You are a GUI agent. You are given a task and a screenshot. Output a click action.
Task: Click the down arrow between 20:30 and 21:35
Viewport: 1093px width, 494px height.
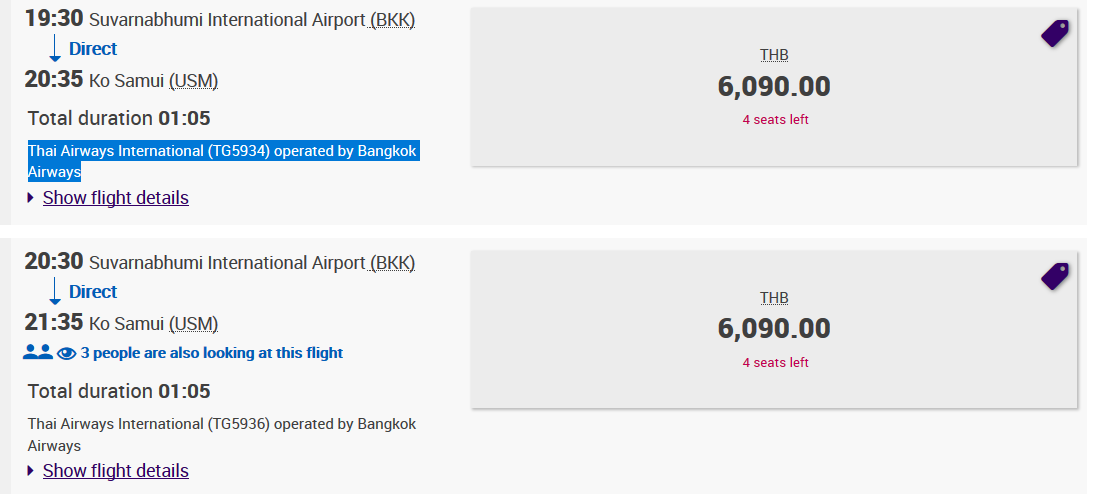coord(55,291)
